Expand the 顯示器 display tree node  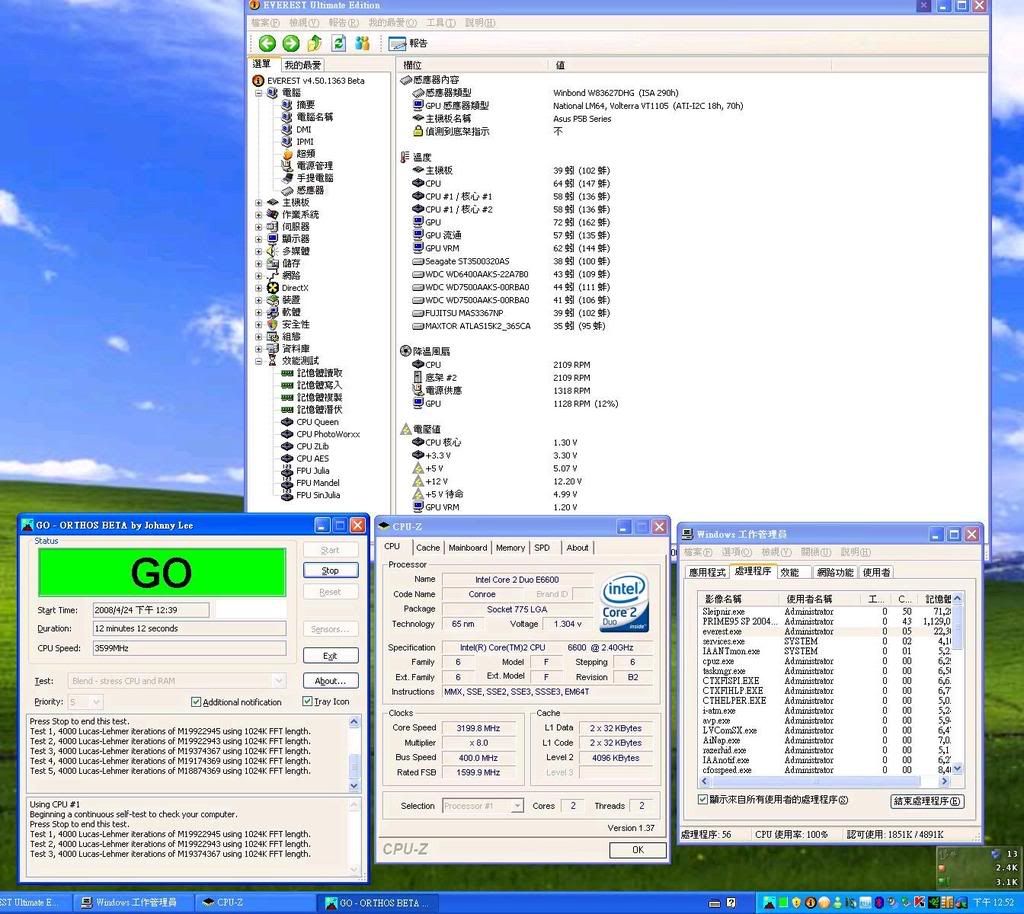click(x=259, y=239)
